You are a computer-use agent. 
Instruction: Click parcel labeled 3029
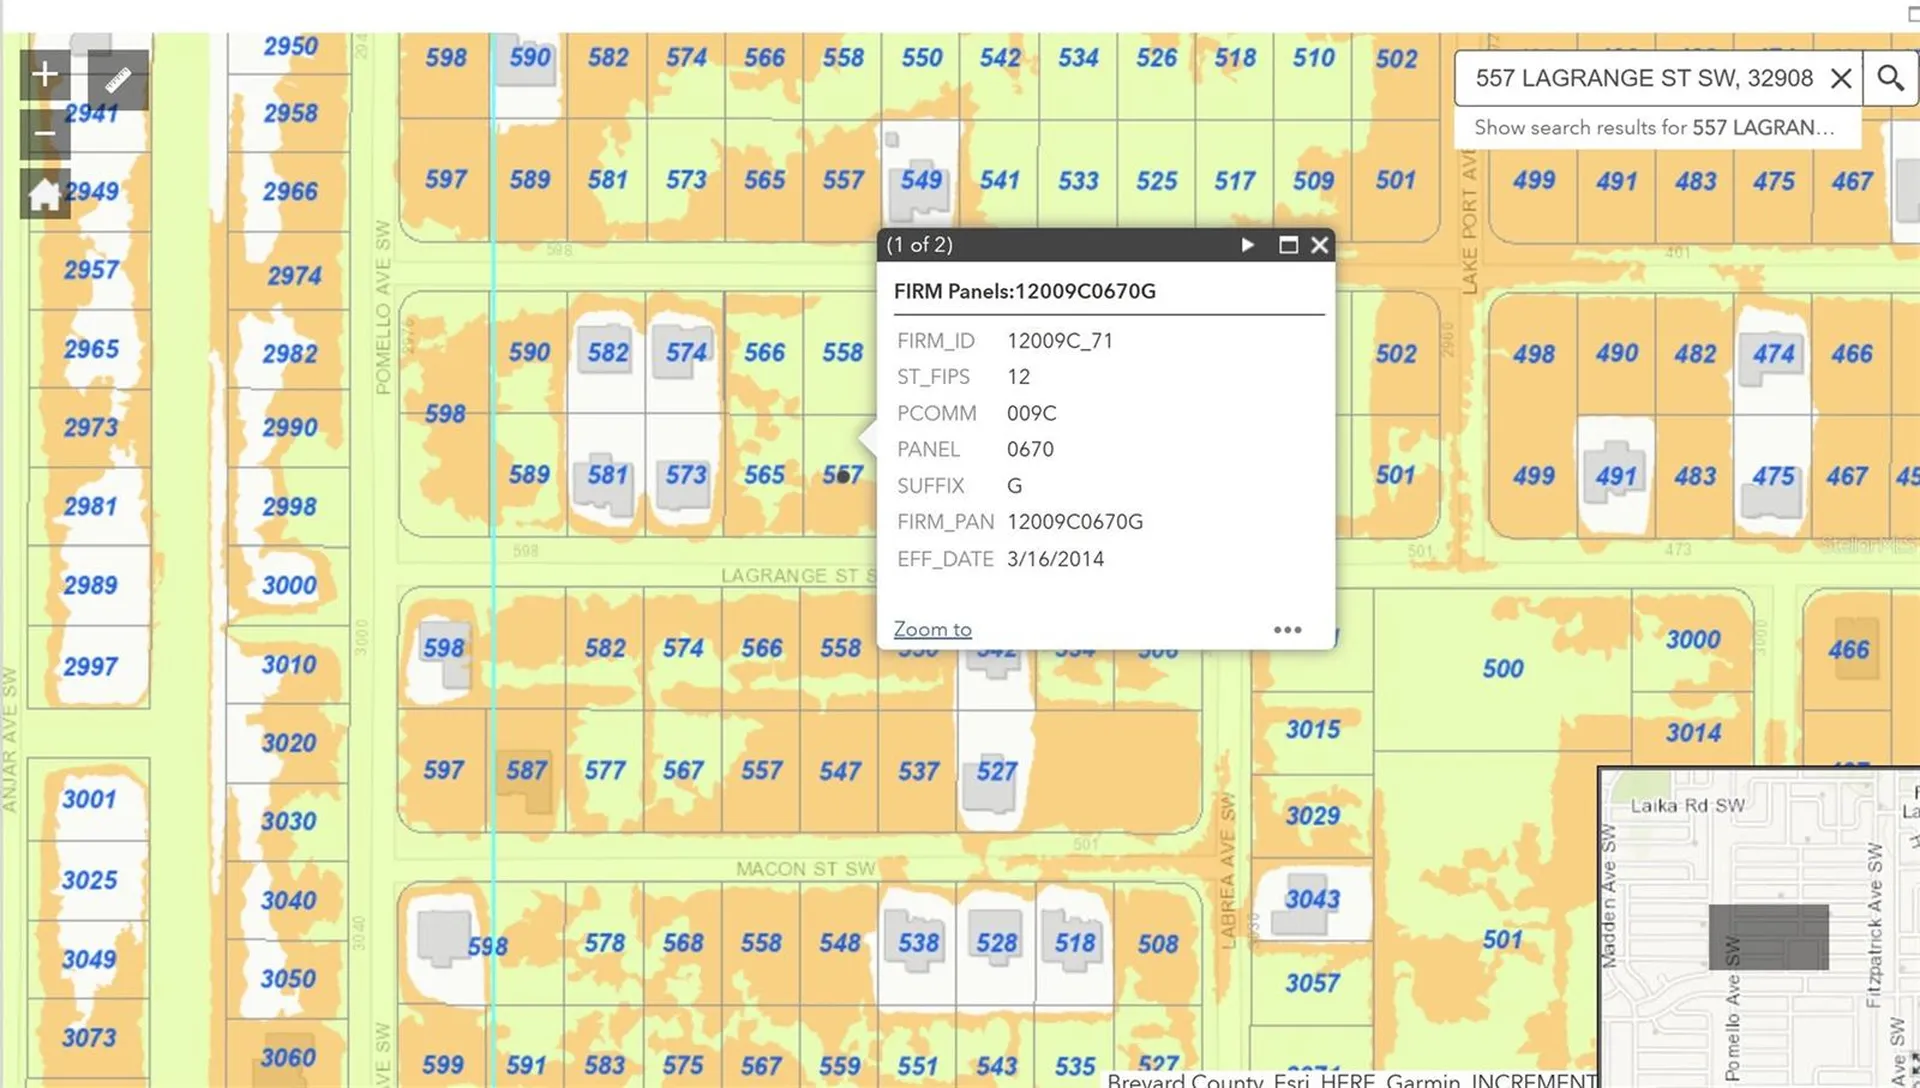click(x=1312, y=817)
